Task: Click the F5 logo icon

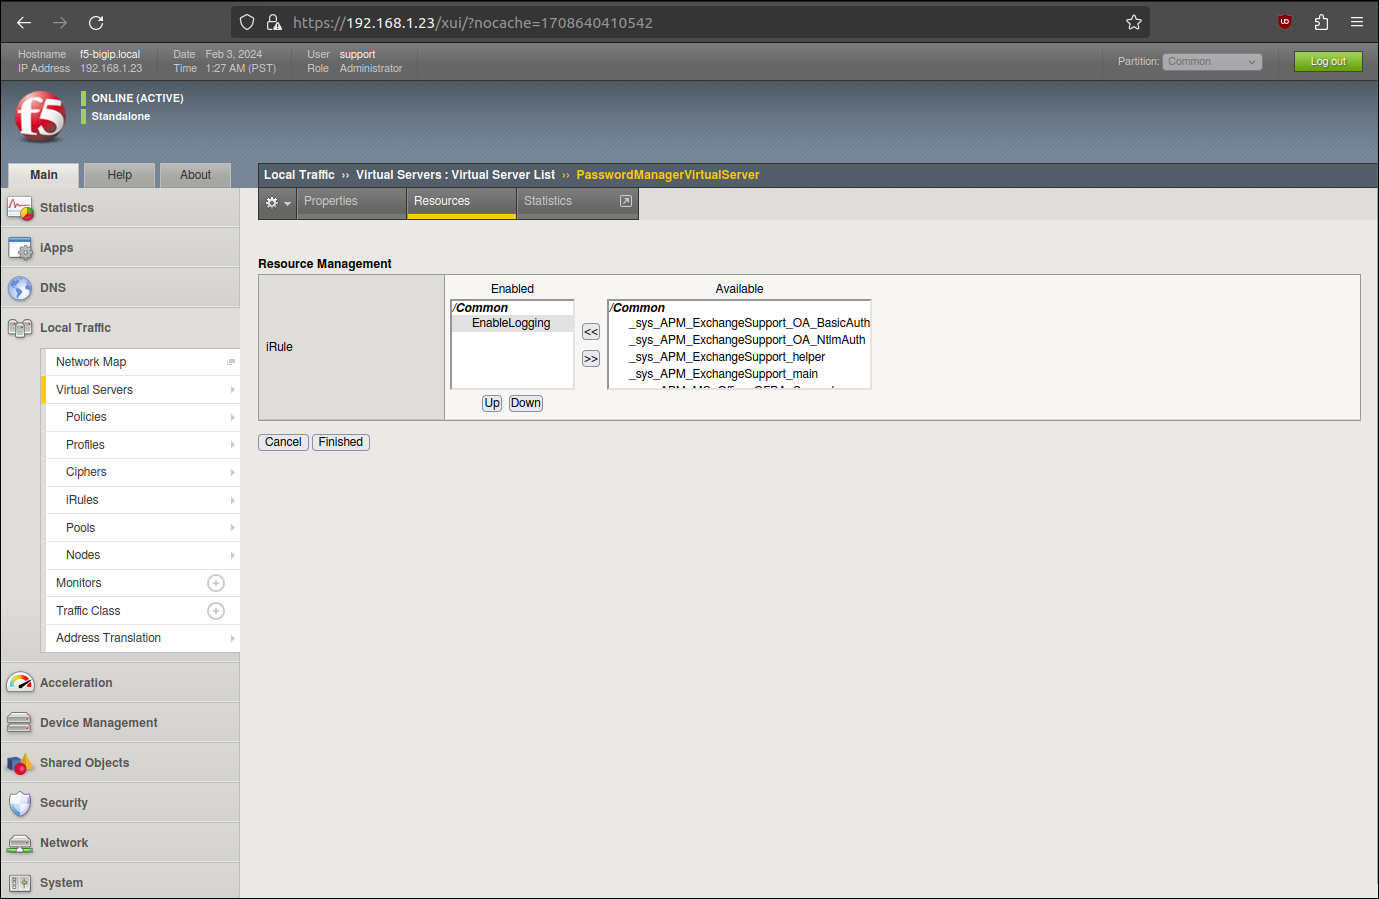Action: tap(40, 116)
